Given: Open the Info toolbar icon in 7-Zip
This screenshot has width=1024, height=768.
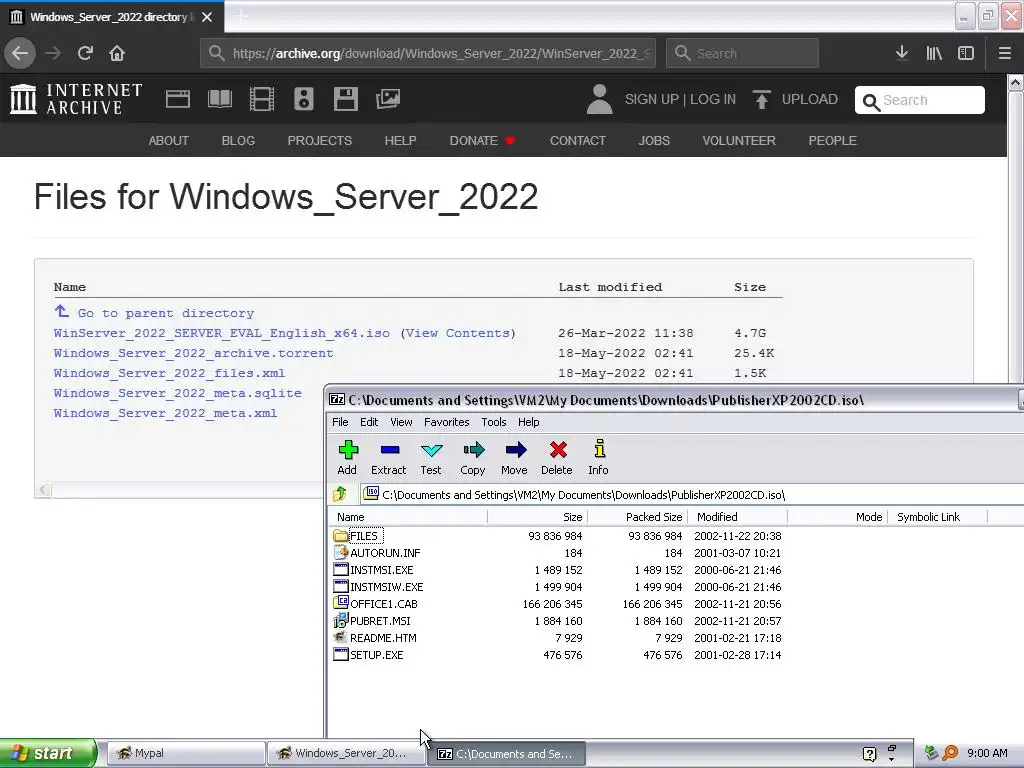Looking at the screenshot, I should (598, 457).
